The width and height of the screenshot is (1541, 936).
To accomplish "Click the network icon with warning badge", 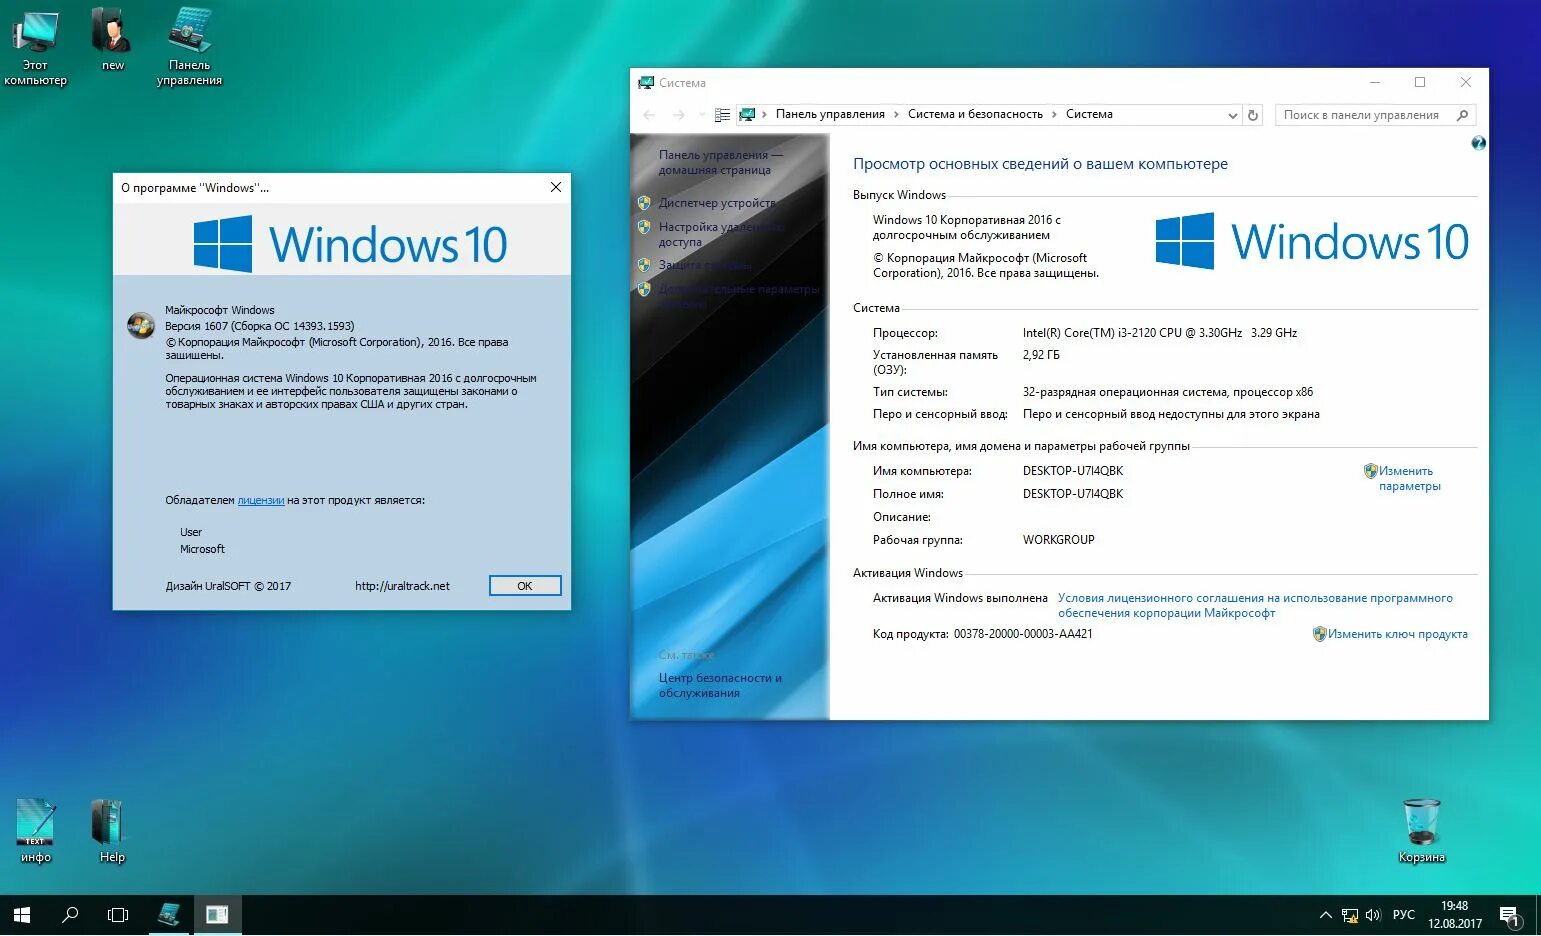I will point(1348,914).
